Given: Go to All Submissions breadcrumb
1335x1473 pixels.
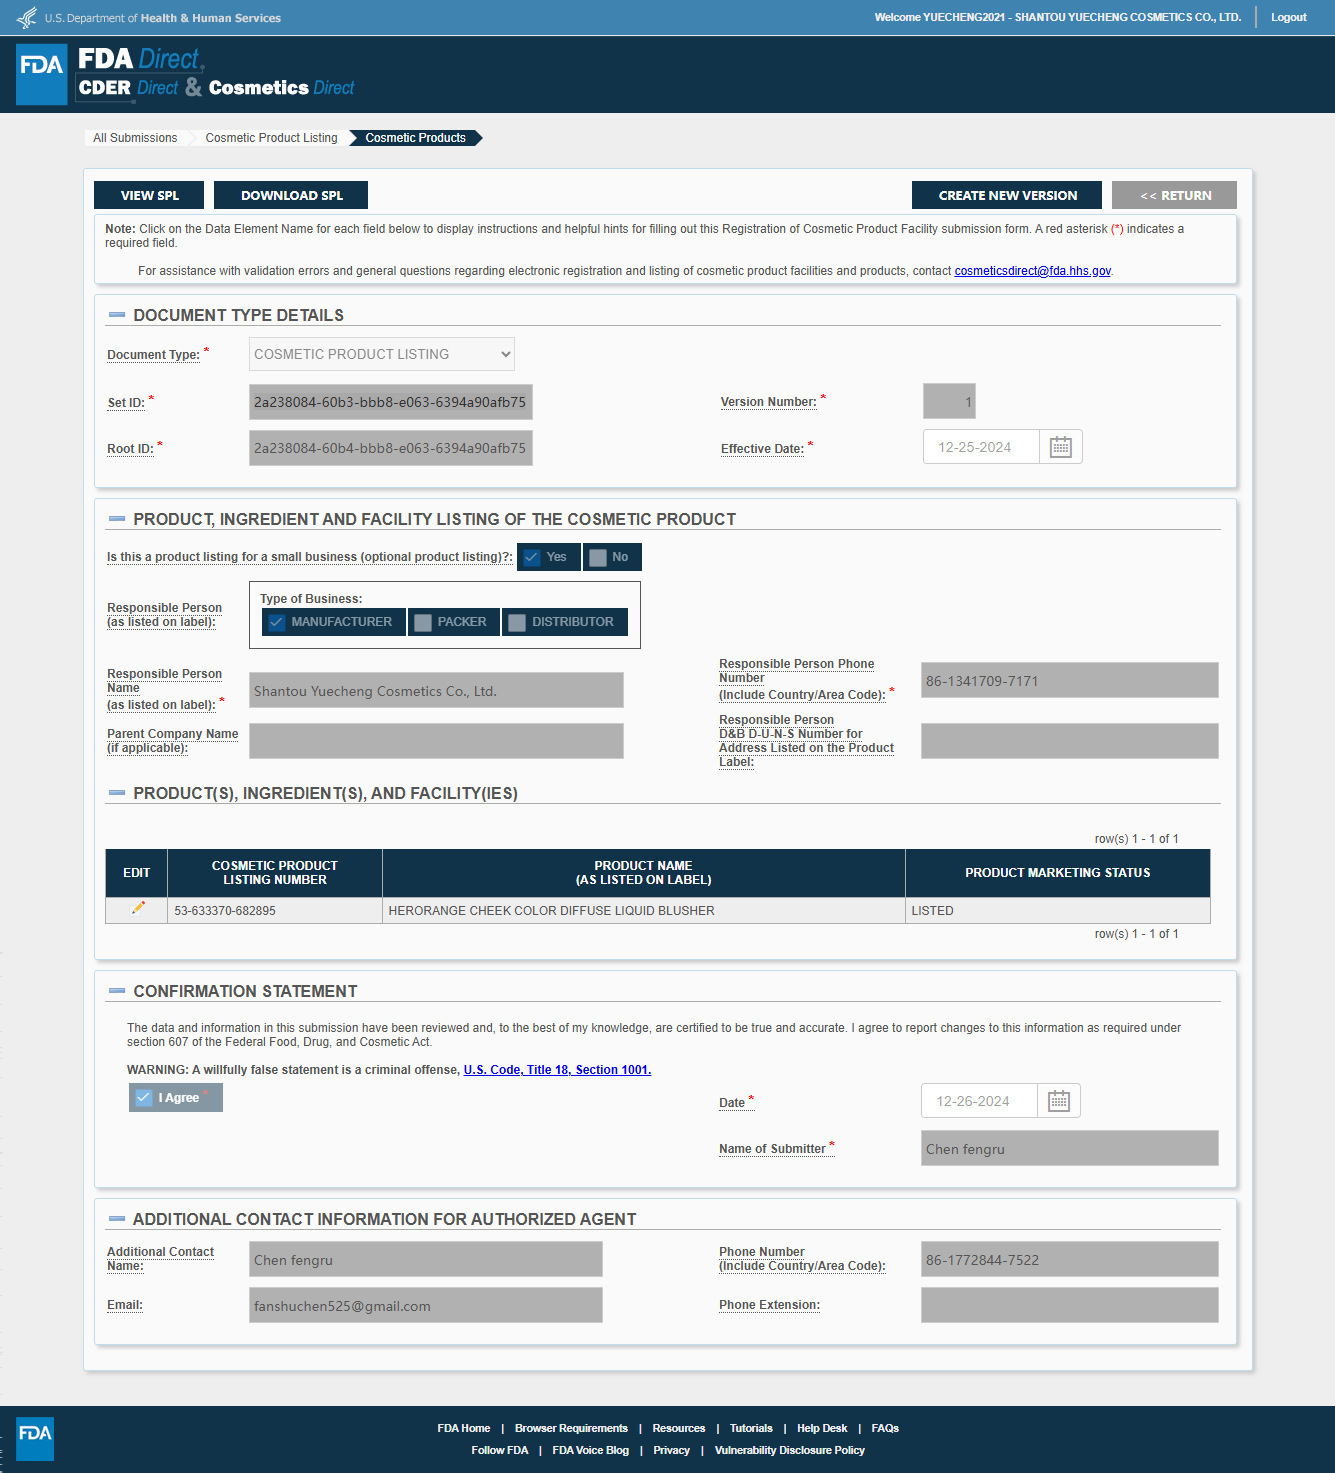Looking at the screenshot, I should click(135, 138).
